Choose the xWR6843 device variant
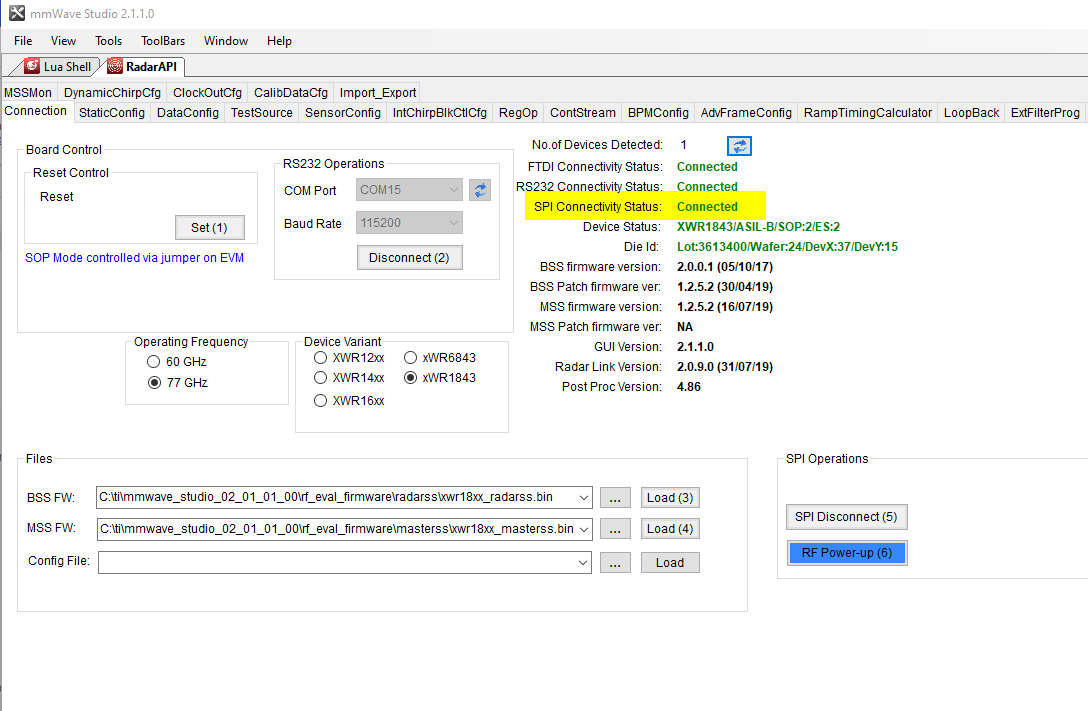This screenshot has width=1088, height=711. tap(410, 357)
